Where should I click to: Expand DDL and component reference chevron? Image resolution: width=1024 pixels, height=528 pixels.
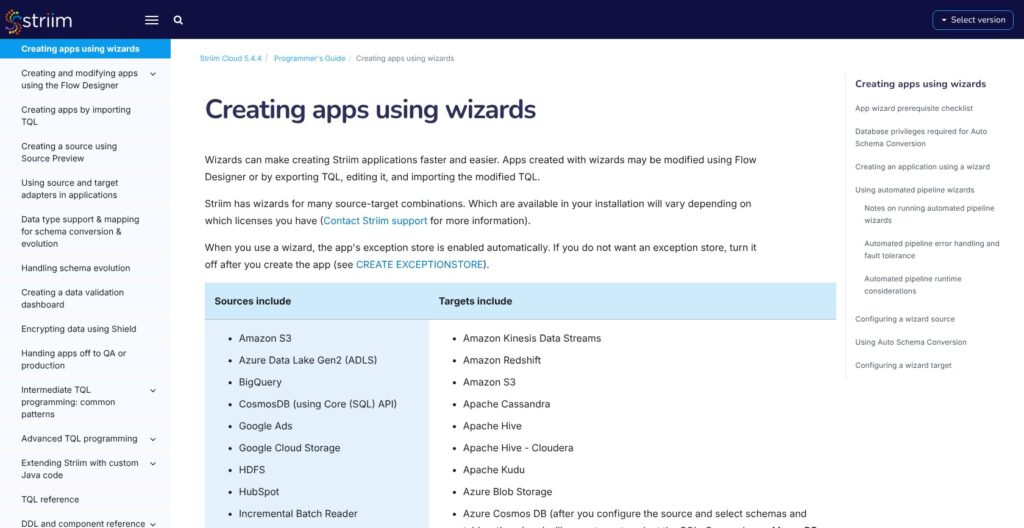pos(153,524)
